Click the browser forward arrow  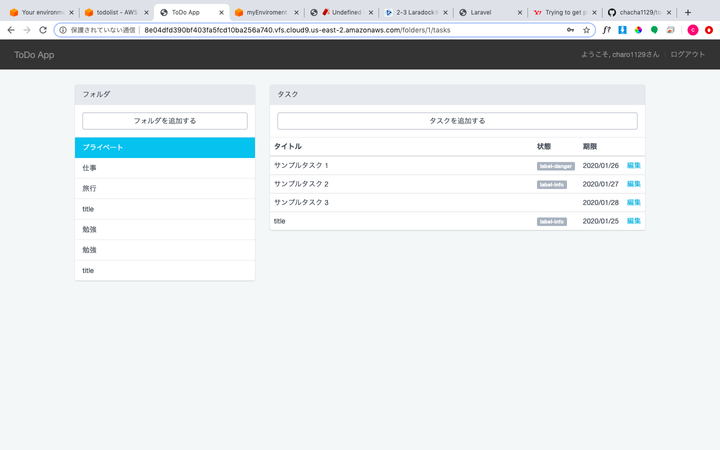click(x=27, y=30)
